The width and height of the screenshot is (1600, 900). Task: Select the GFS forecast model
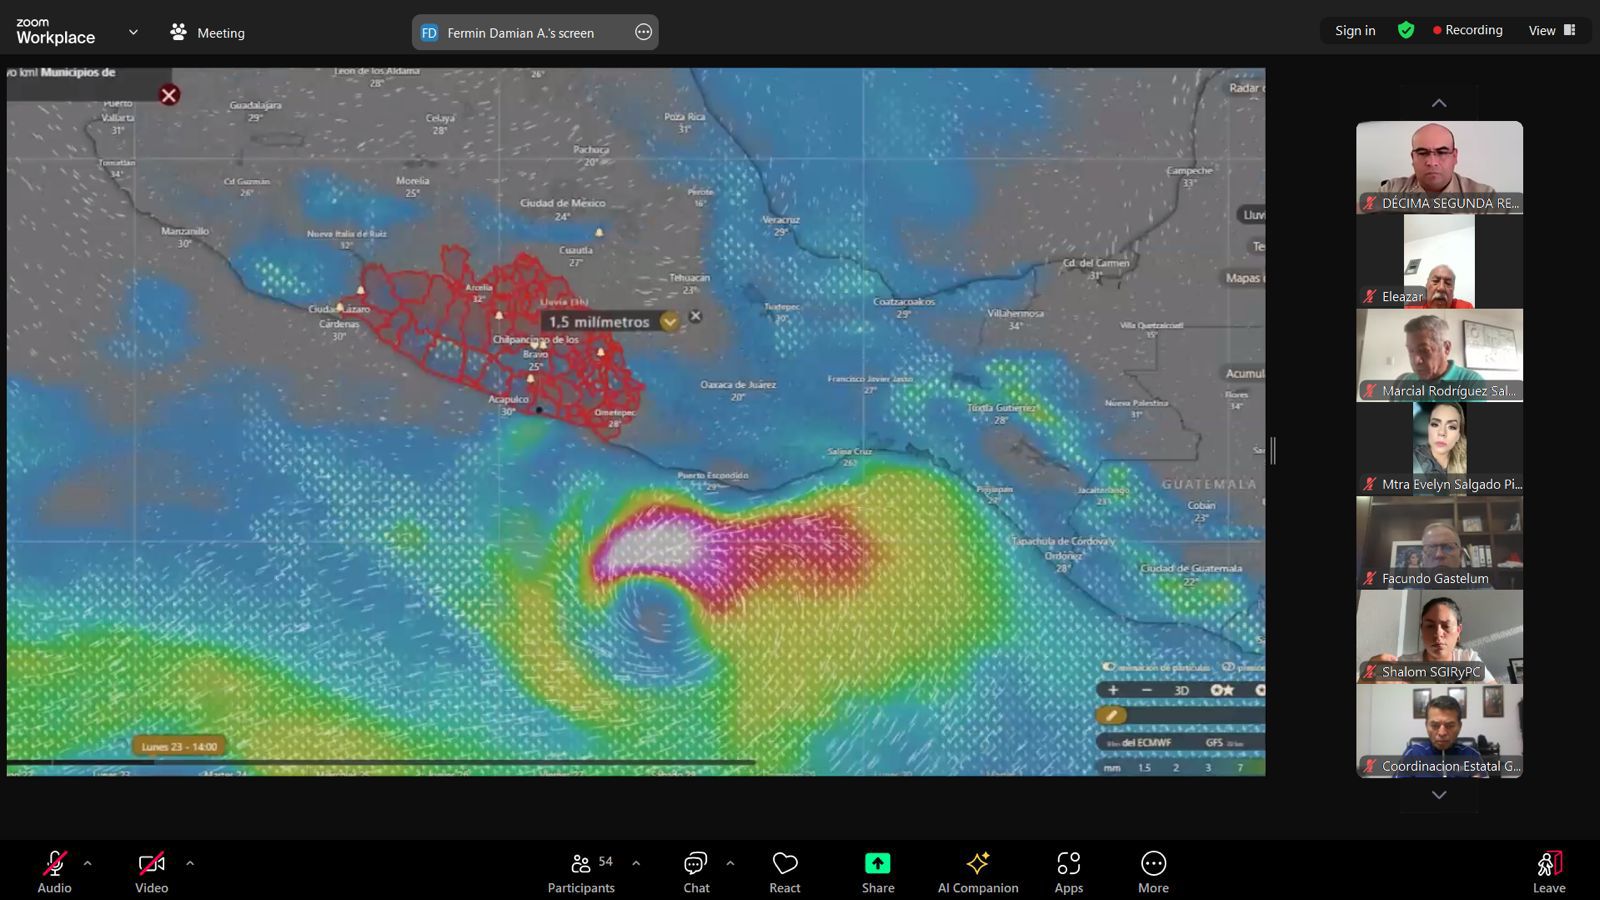coord(1214,743)
